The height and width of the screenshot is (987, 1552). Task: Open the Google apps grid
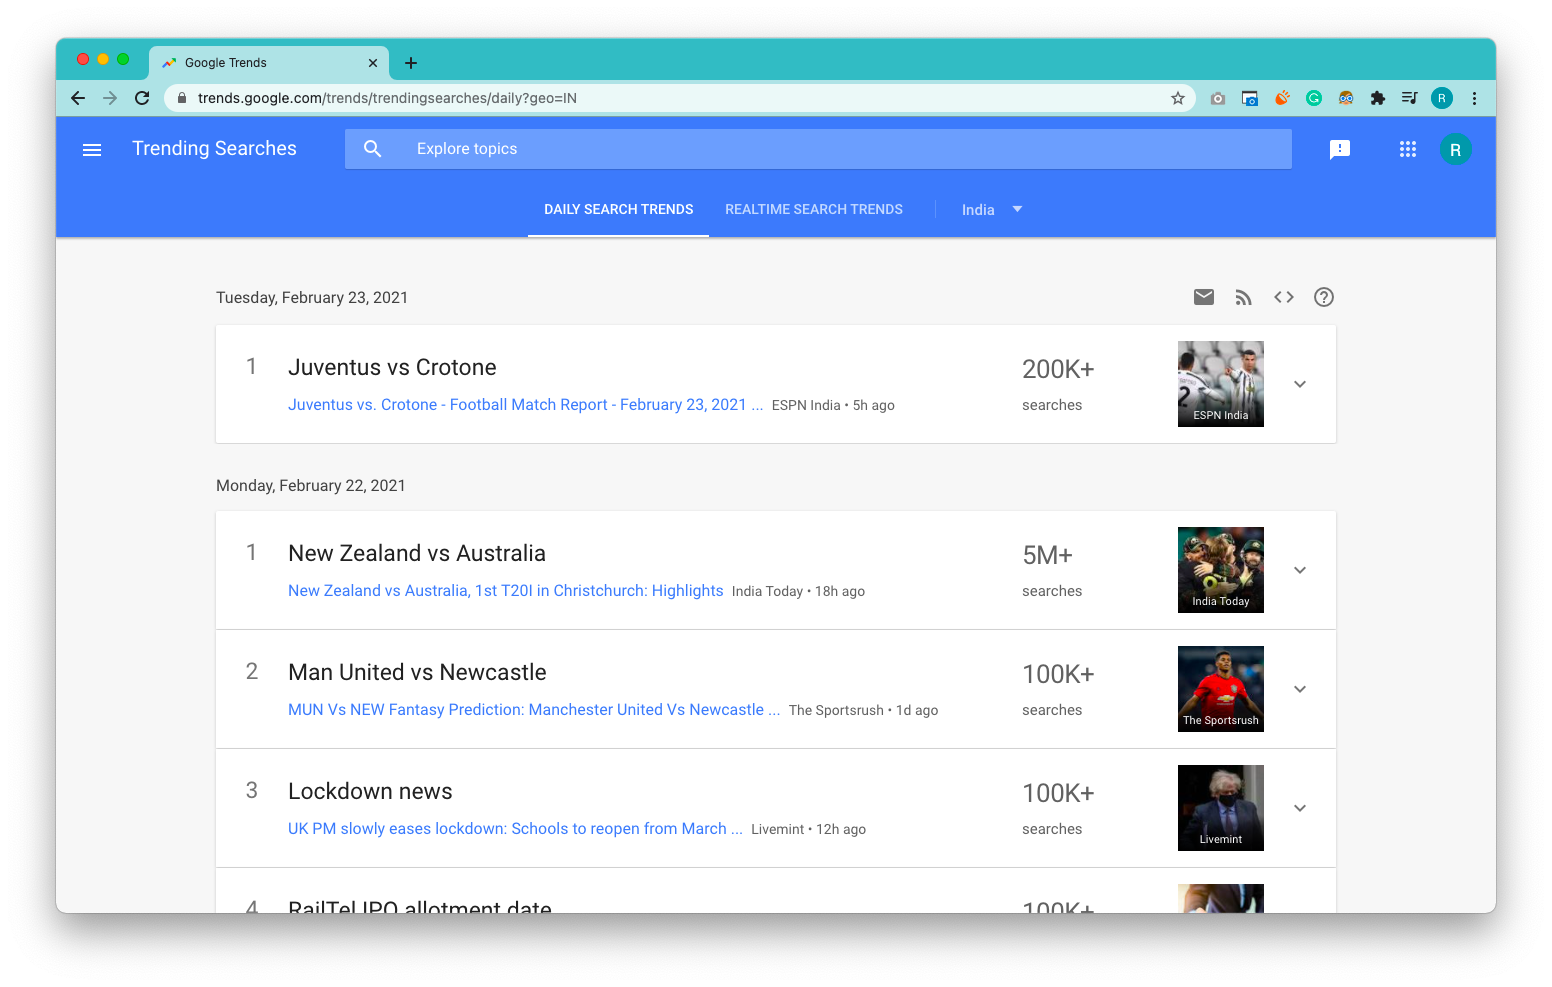(1408, 149)
